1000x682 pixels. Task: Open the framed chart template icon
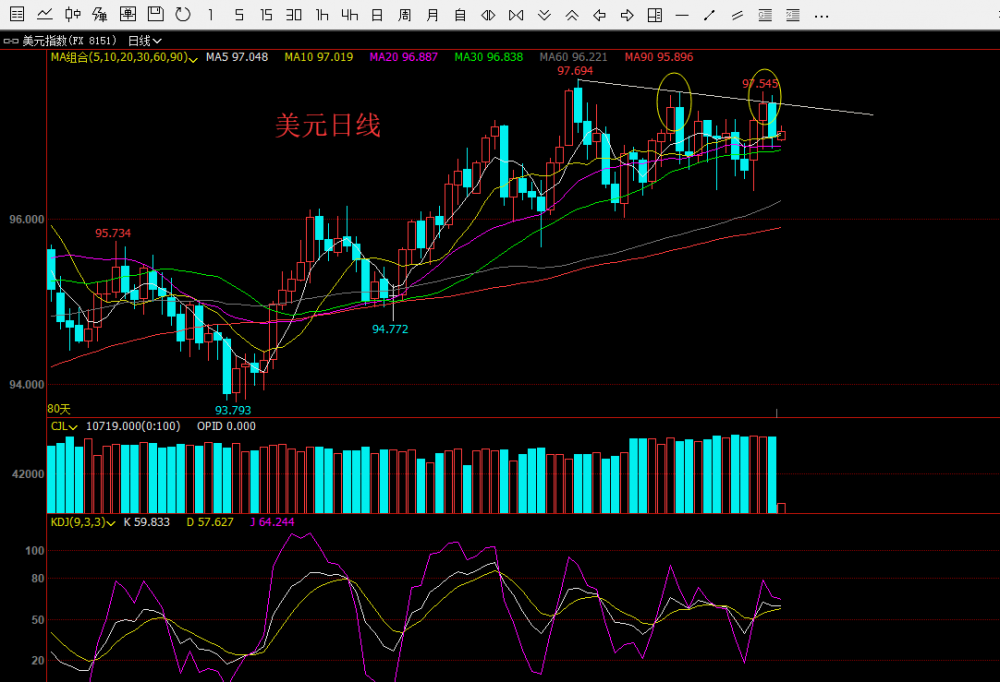(x=128, y=14)
